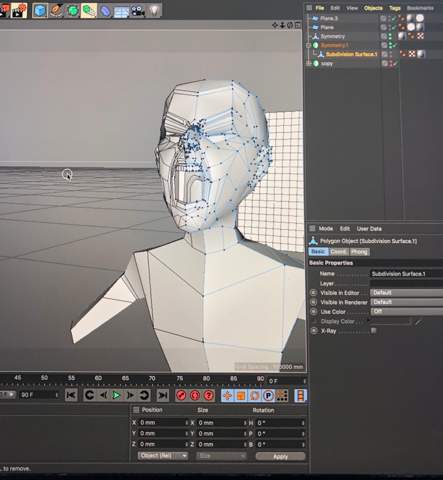Switch to the Coord. tab
This screenshot has width=443, height=480.
339,252
